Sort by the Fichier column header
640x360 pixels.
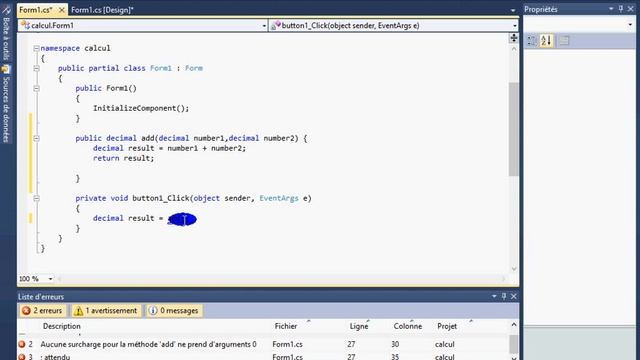286,326
